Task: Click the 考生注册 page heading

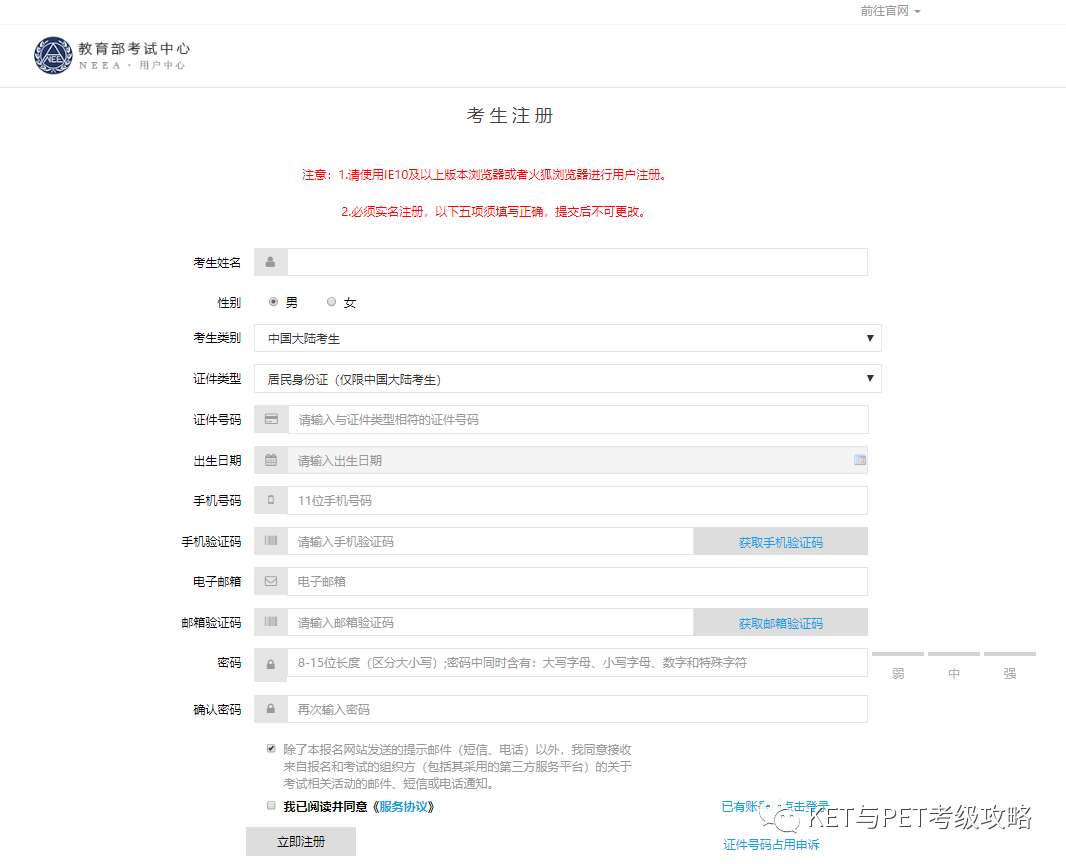Action: click(510, 116)
